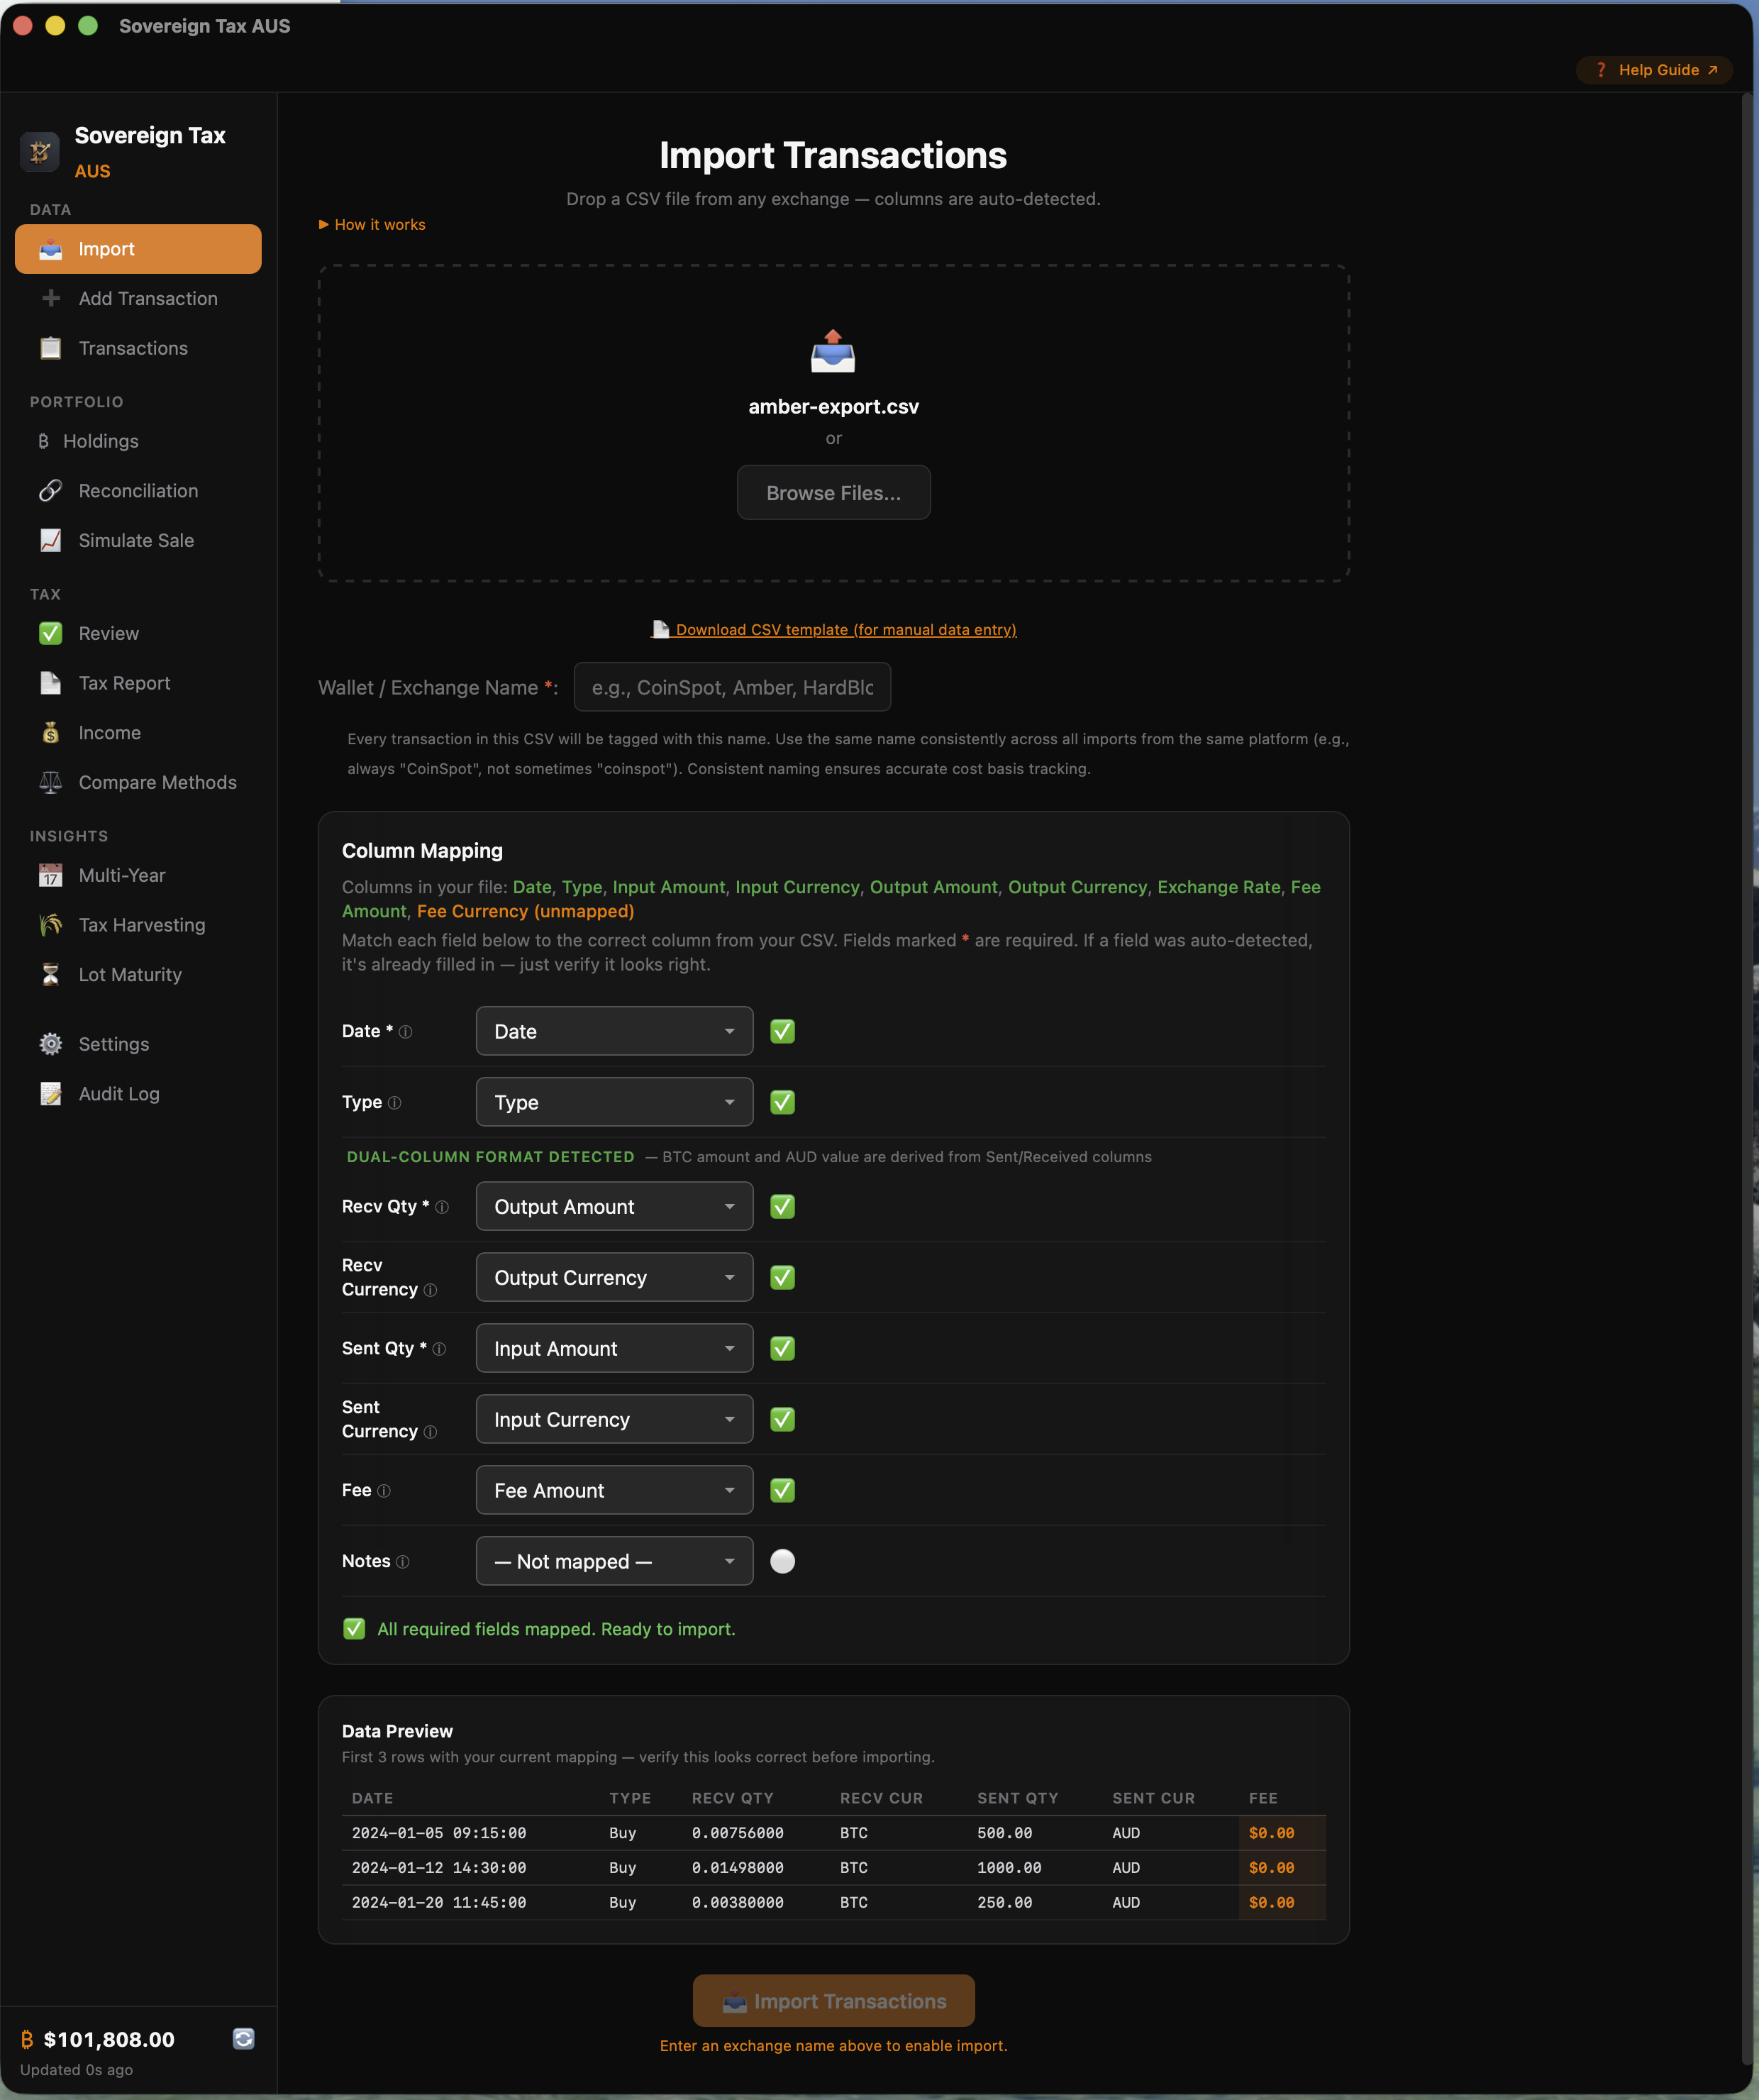The height and width of the screenshot is (2100, 1759).
Task: Click the Lot Maturity hourglass icon
Action: pos(50,974)
